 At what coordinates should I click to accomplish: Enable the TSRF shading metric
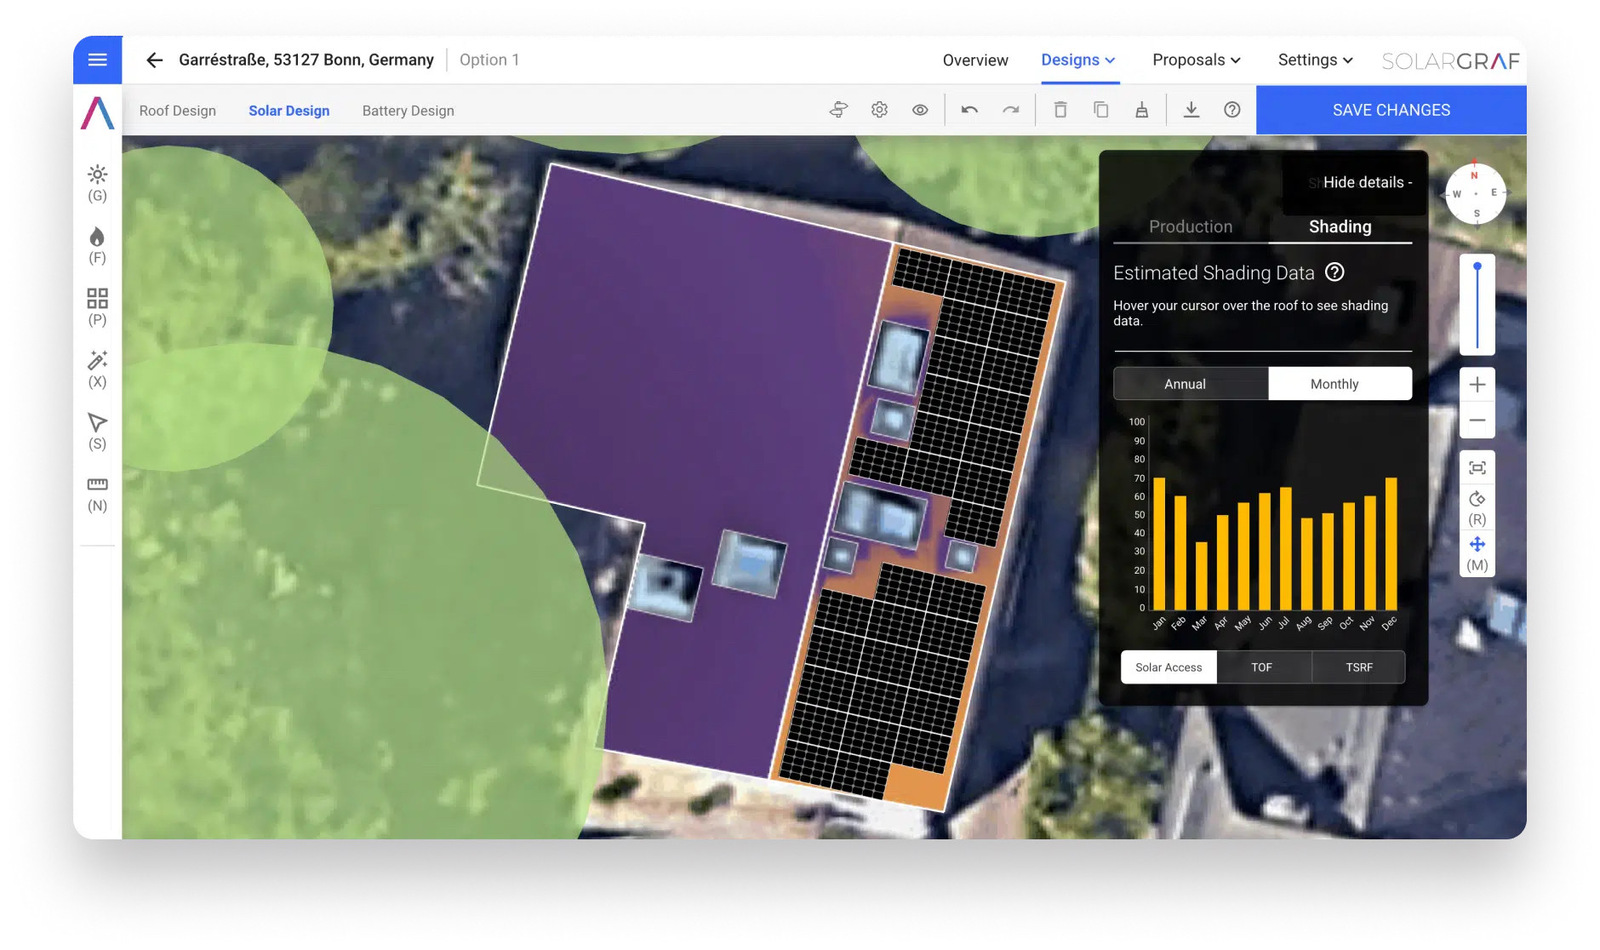coord(1358,667)
